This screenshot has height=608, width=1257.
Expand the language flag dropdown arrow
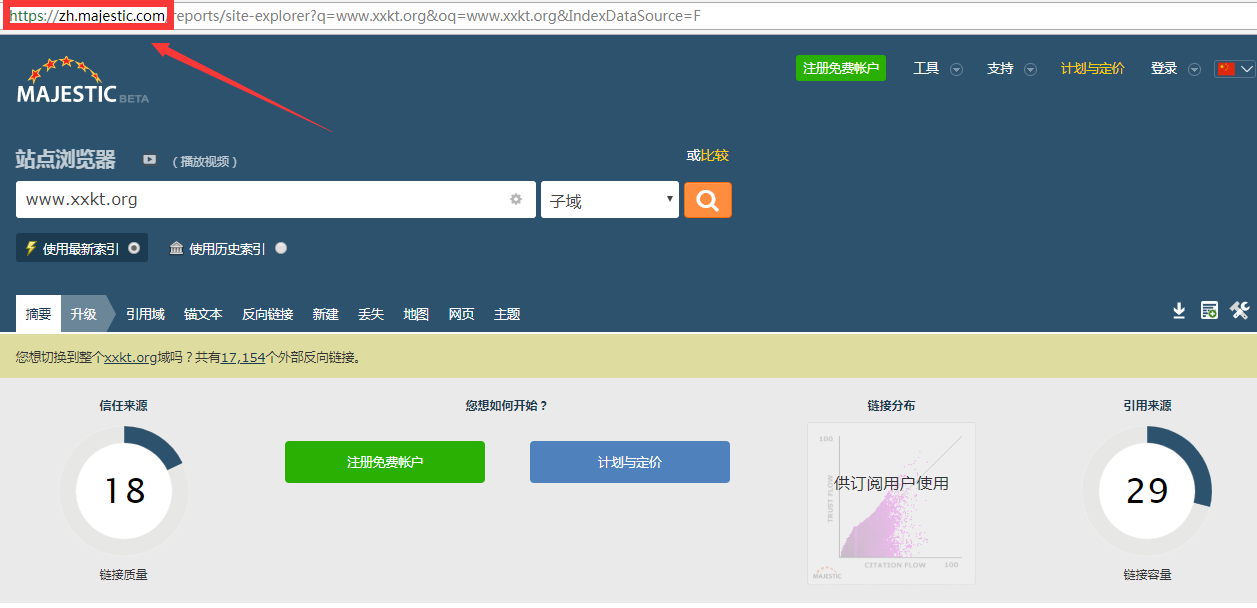[x=1246, y=69]
